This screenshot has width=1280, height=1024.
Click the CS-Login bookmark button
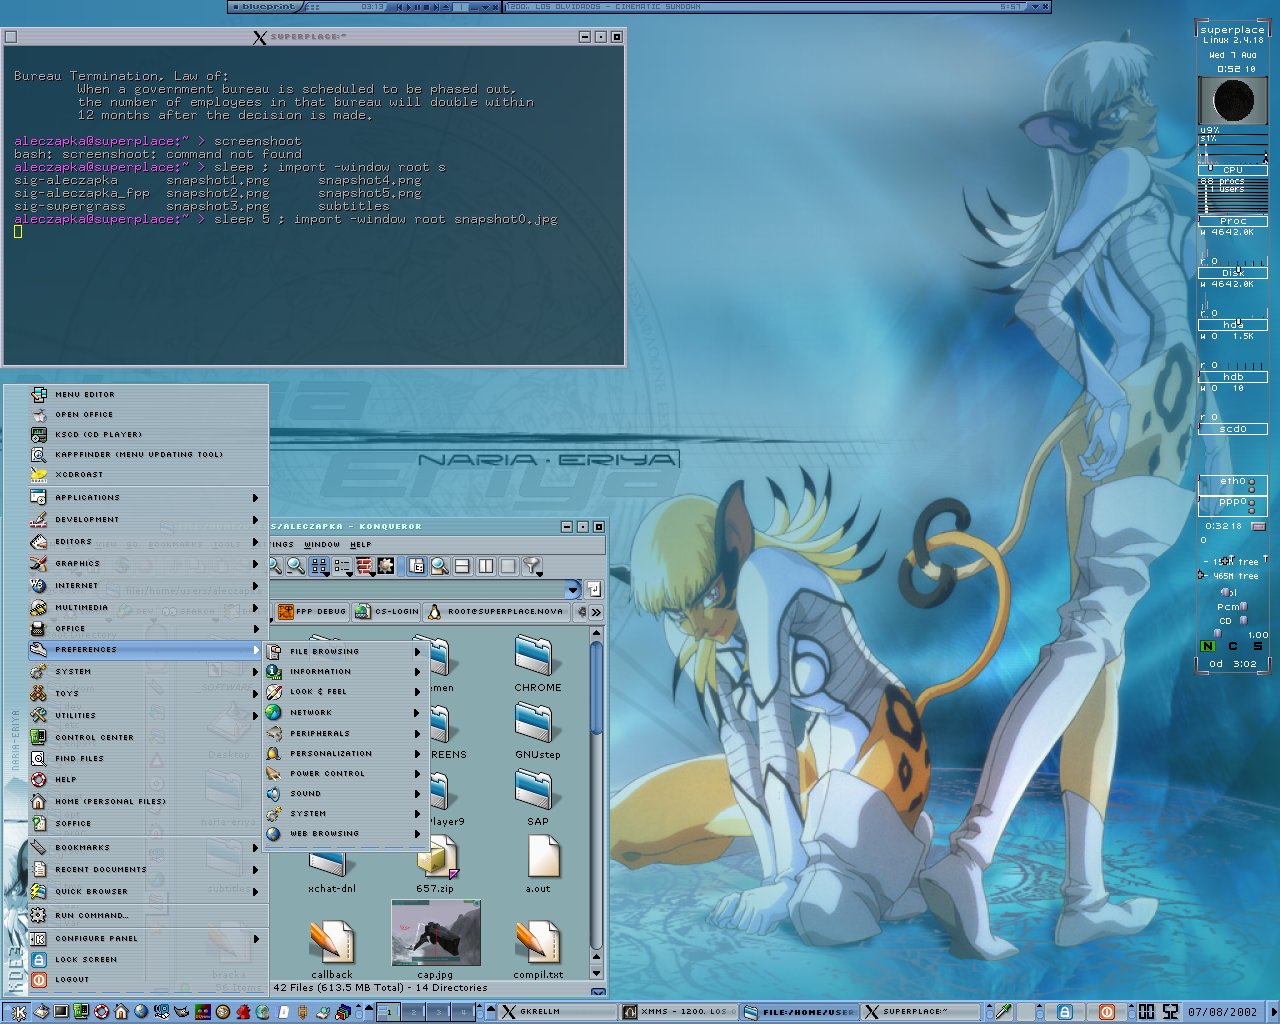pos(386,612)
